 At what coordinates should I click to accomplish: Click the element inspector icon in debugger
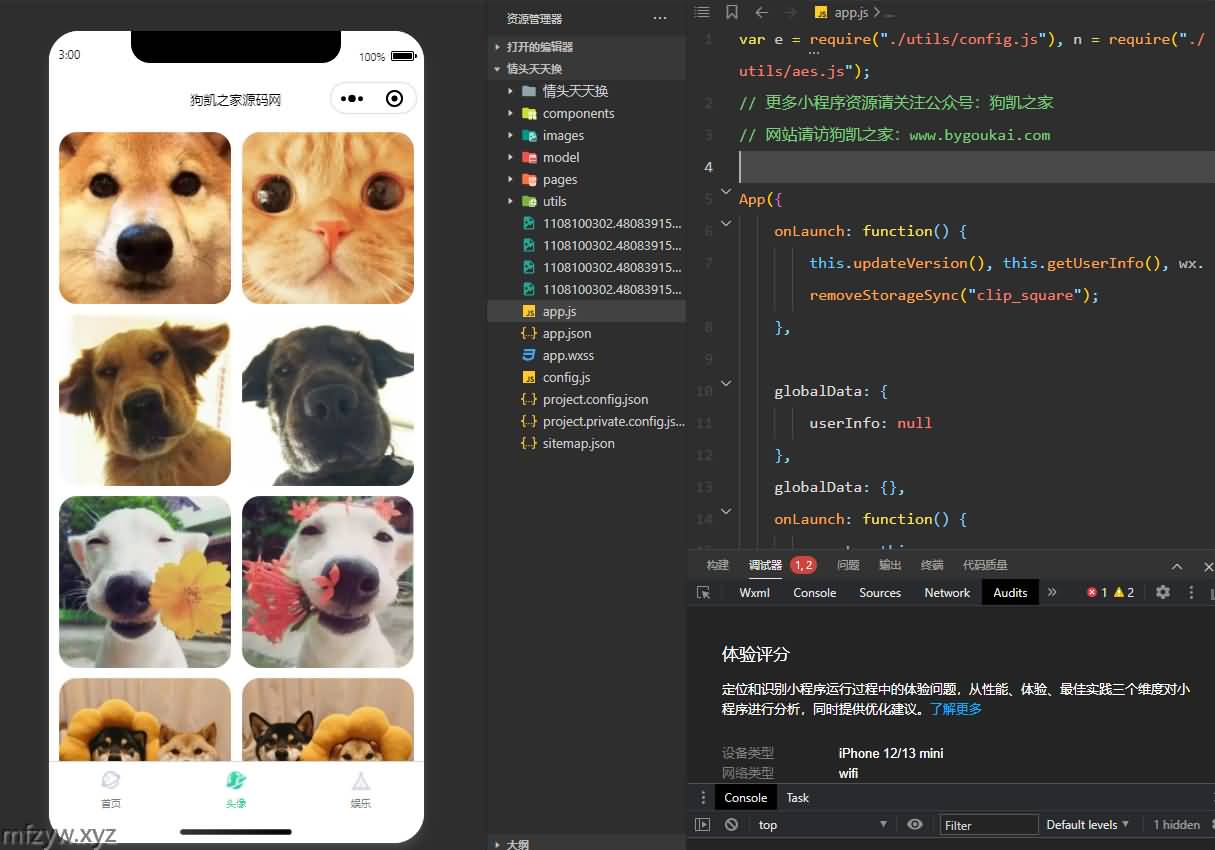click(703, 592)
